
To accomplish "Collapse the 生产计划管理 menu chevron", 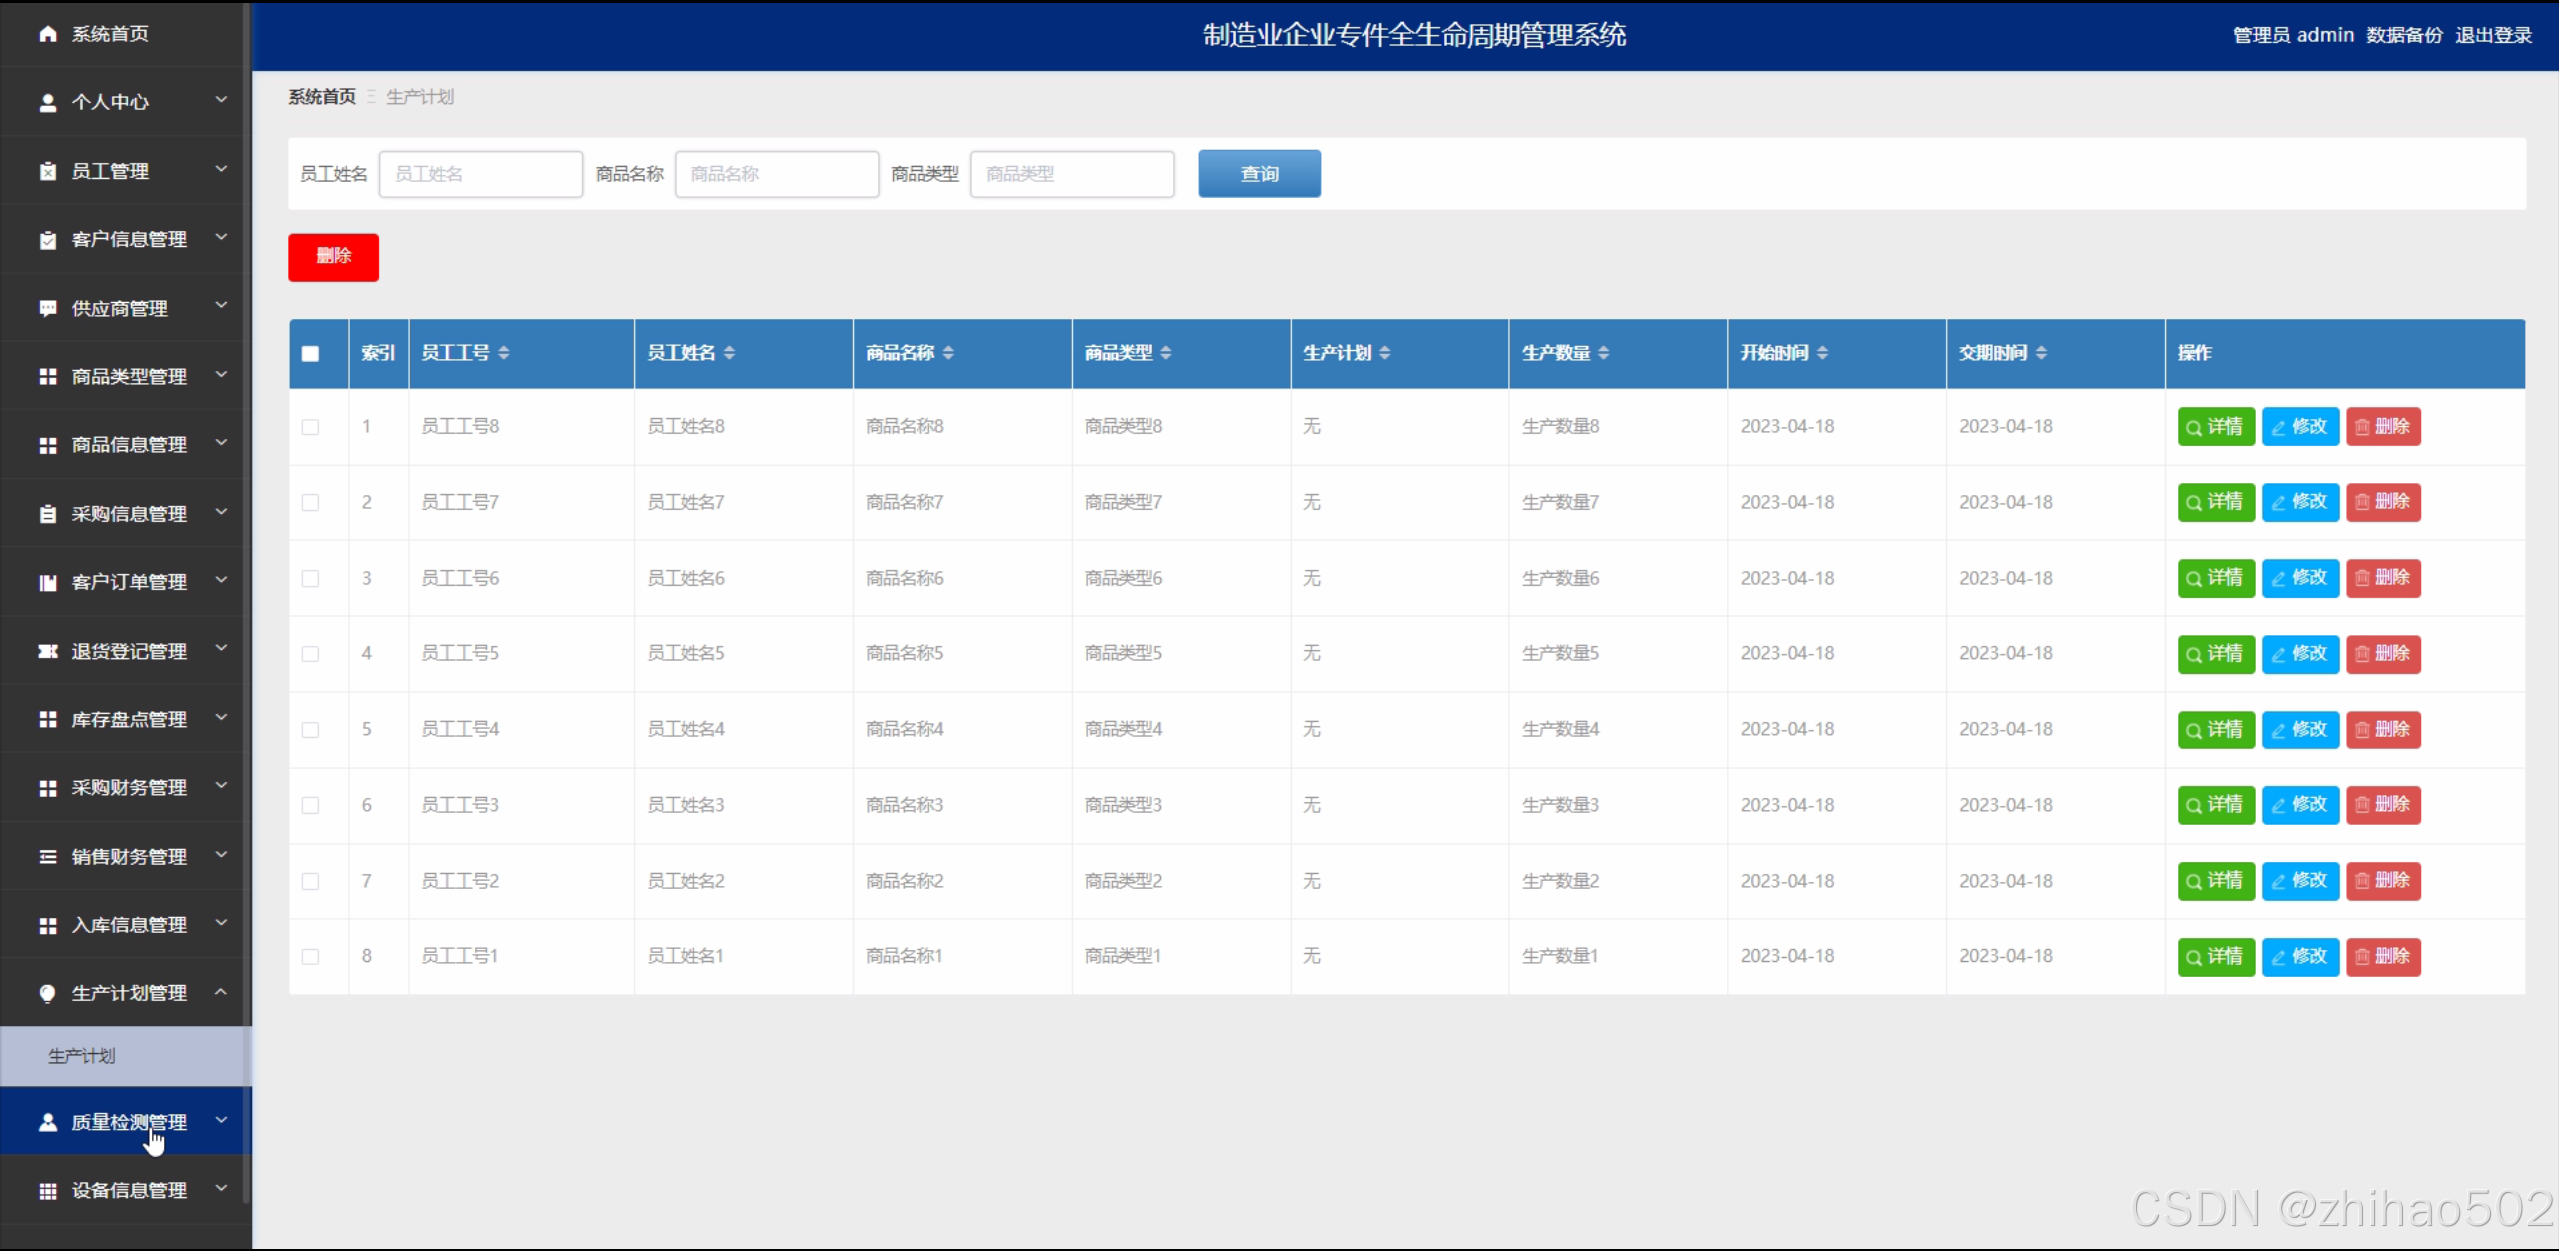I will [x=221, y=992].
